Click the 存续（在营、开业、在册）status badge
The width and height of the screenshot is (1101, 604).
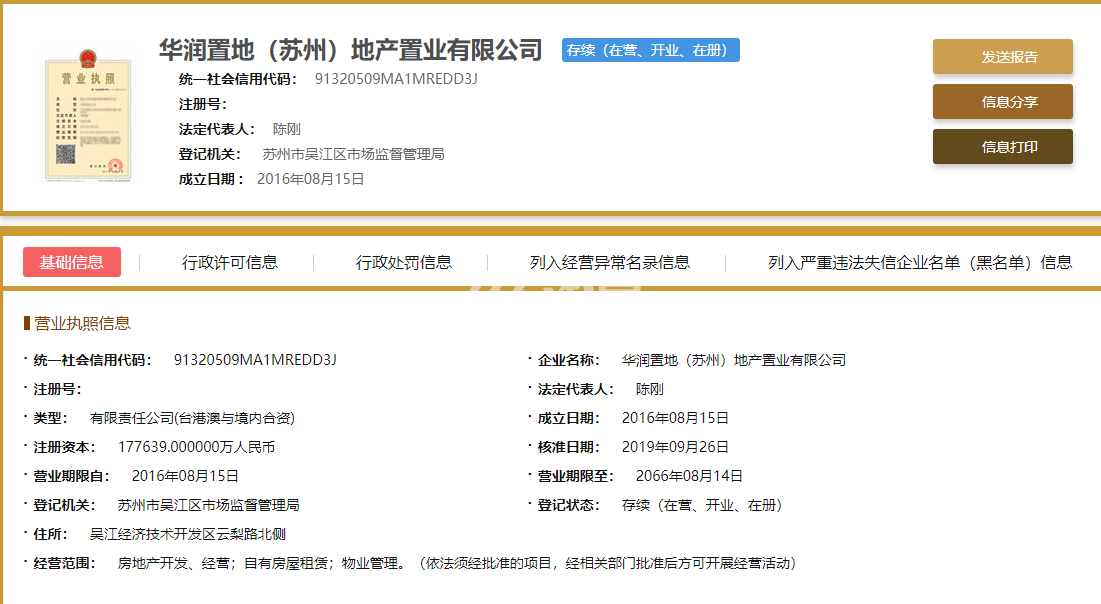coord(650,51)
